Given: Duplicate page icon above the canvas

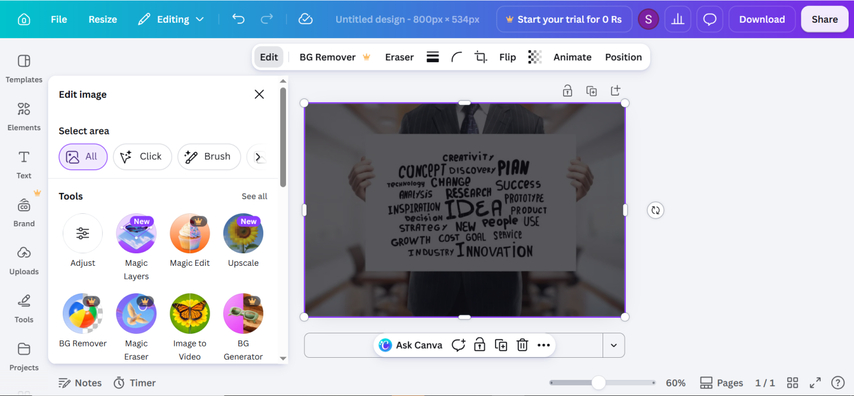Looking at the screenshot, I should coord(591,91).
